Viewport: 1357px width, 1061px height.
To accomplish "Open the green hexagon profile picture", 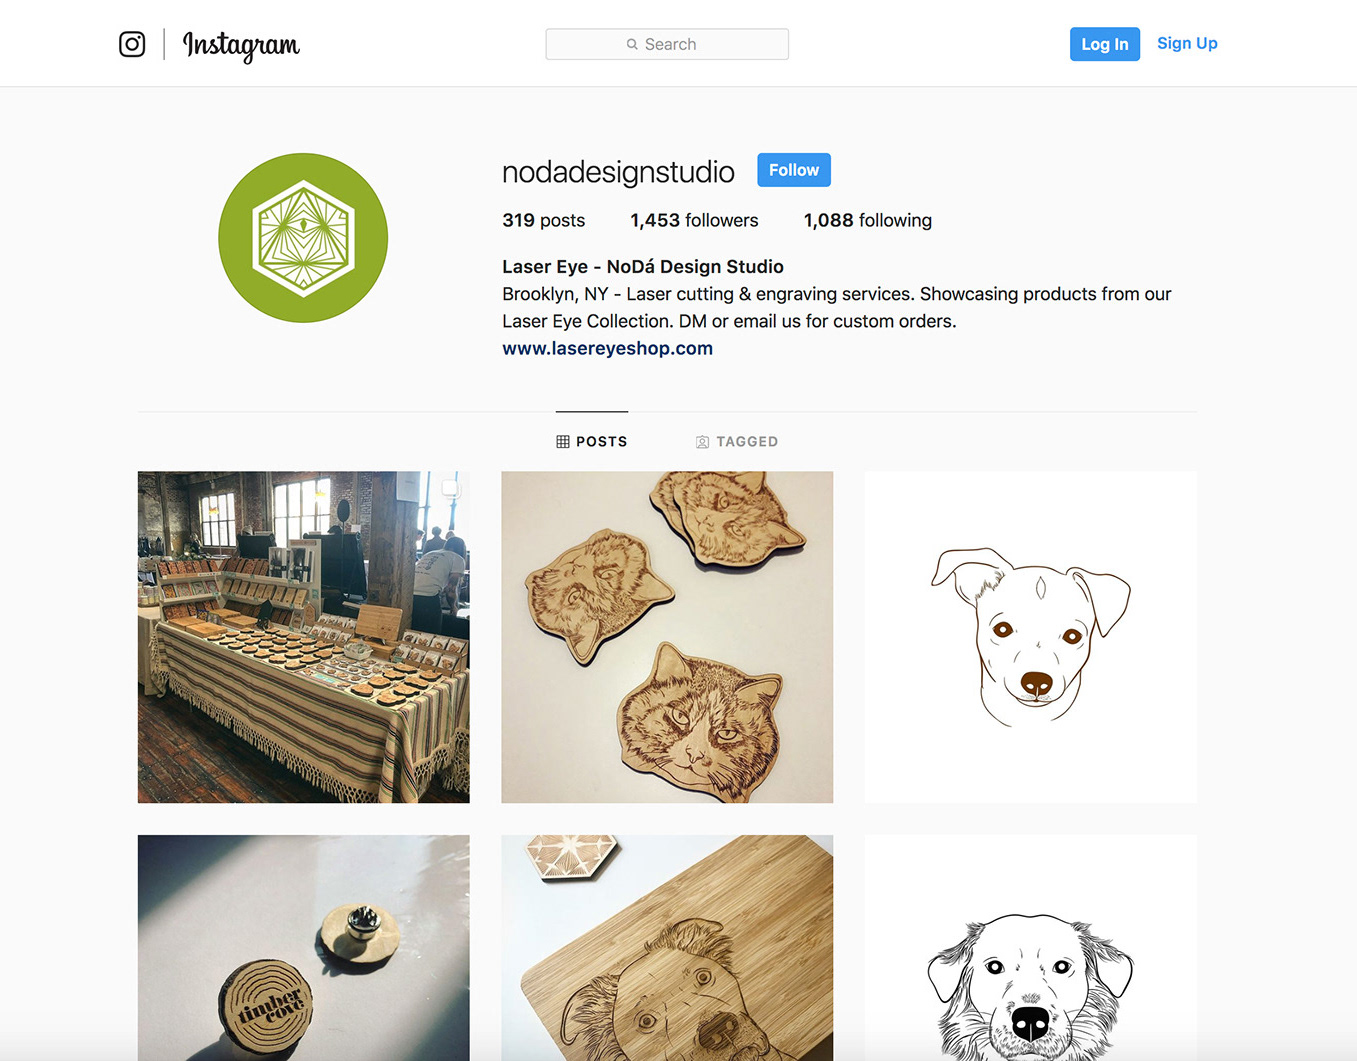I will (303, 238).
